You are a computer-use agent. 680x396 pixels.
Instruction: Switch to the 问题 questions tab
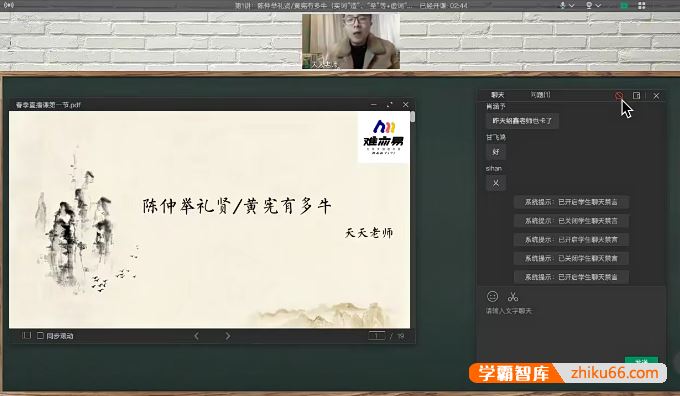(x=540, y=95)
